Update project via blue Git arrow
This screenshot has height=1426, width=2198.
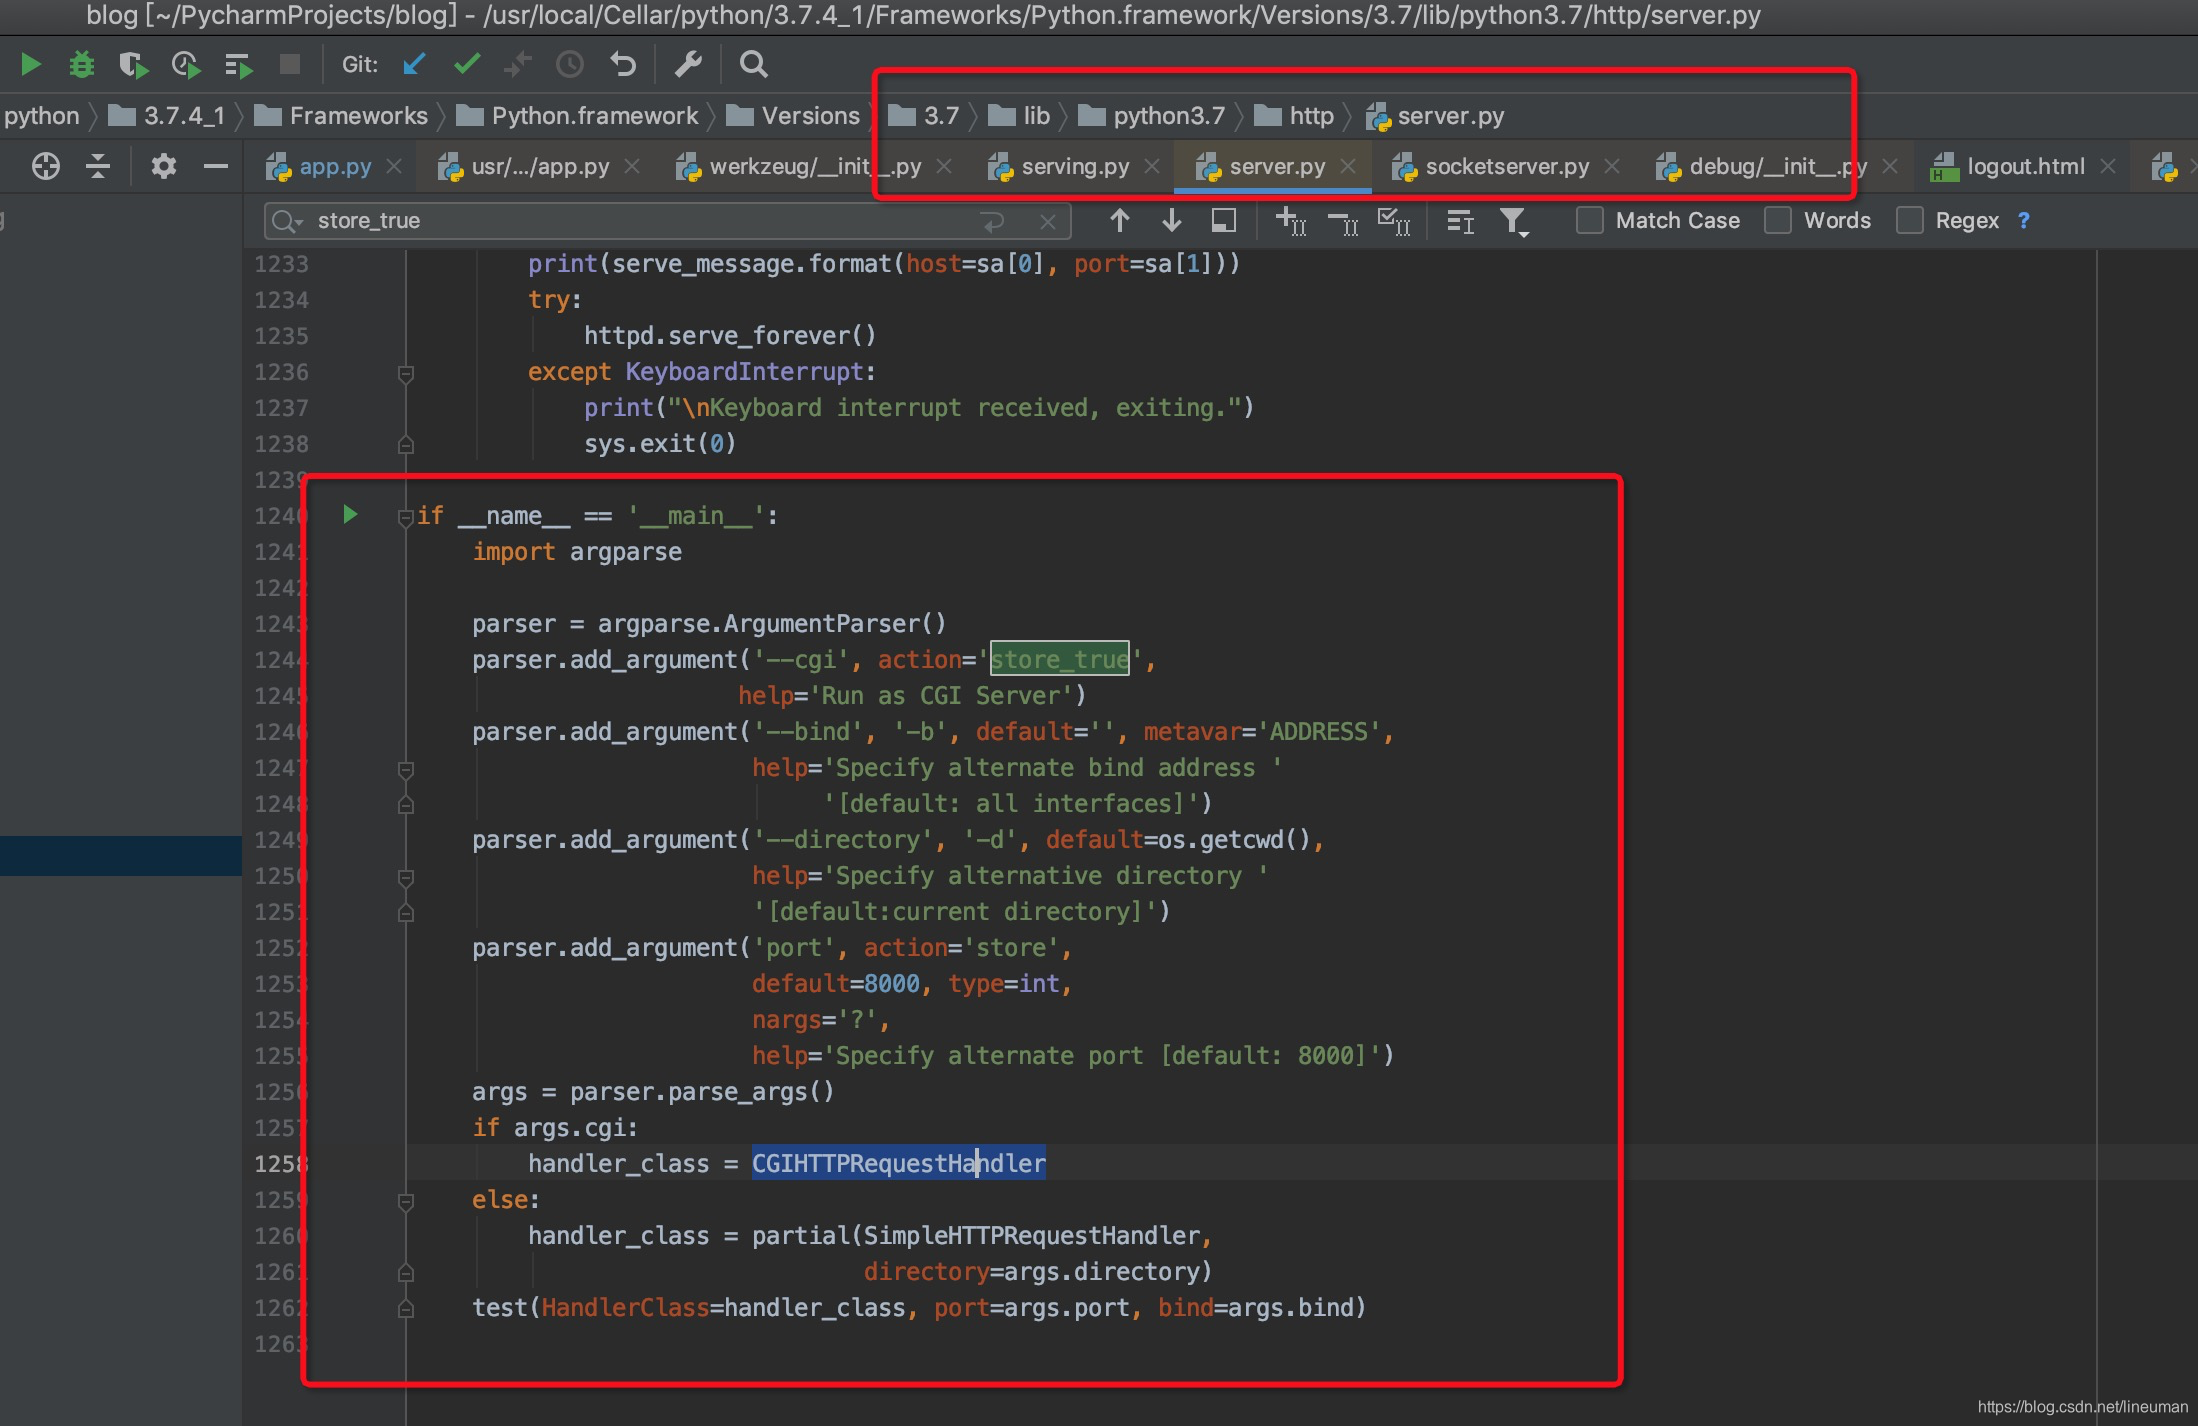414,65
